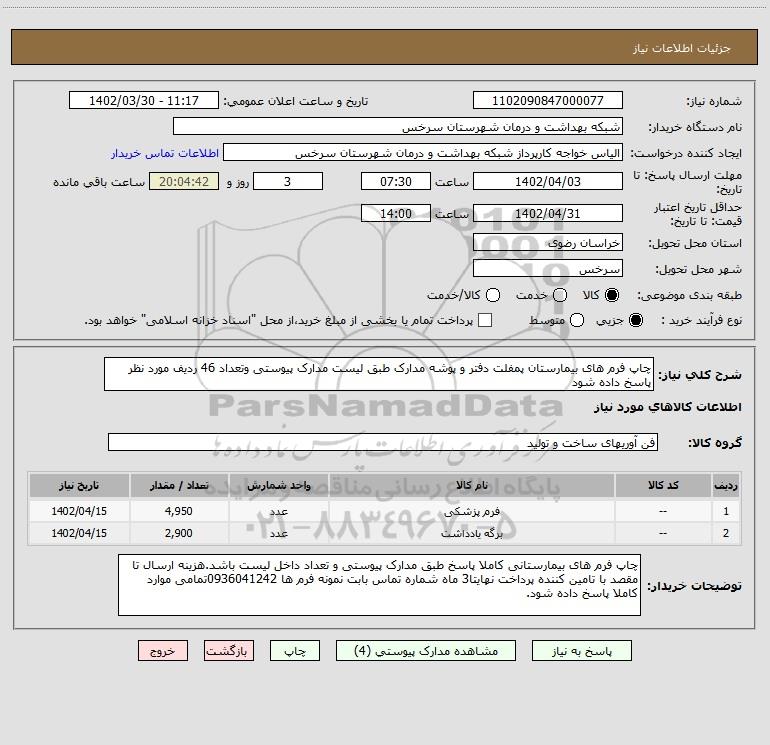
Task: Click the response deadline time 07:30
Action: pyautogui.click(x=396, y=181)
